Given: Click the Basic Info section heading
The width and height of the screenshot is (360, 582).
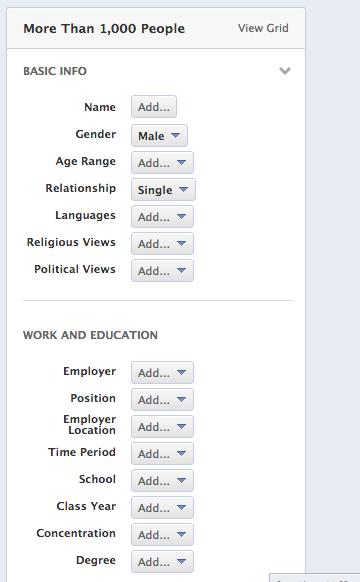Looking at the screenshot, I should pyautogui.click(x=55, y=71).
